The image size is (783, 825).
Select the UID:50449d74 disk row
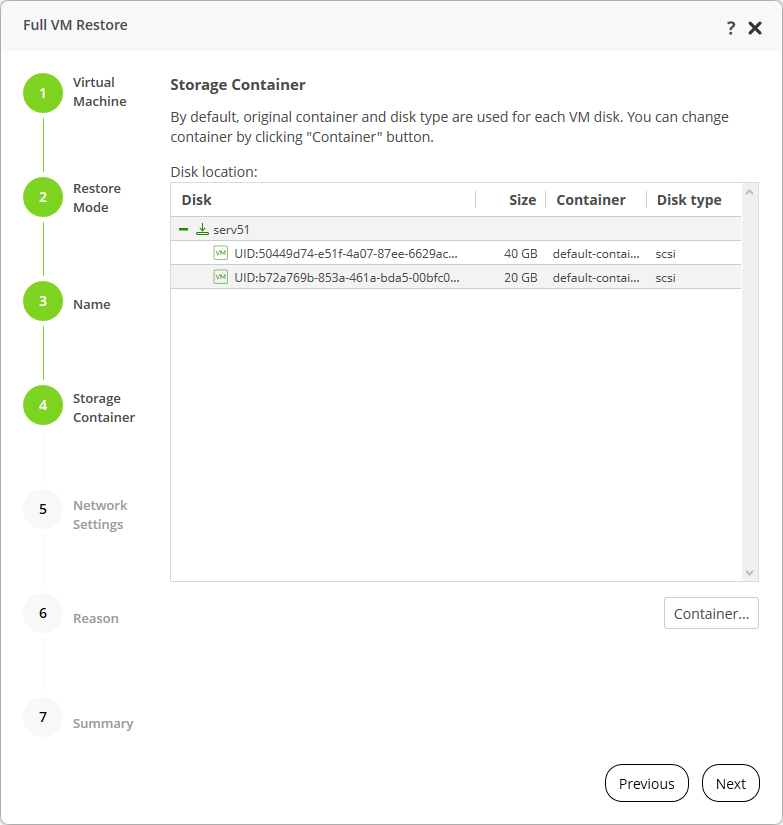pos(346,254)
